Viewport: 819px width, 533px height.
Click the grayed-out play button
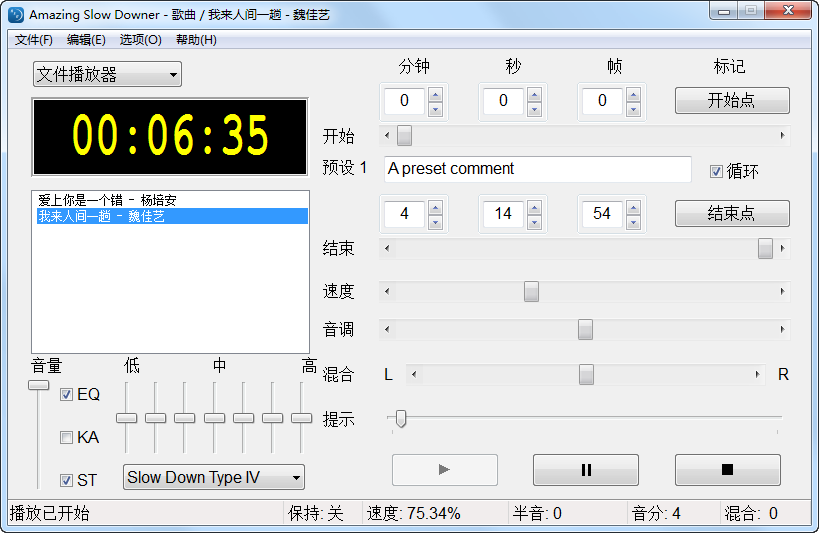pyautogui.click(x=444, y=470)
